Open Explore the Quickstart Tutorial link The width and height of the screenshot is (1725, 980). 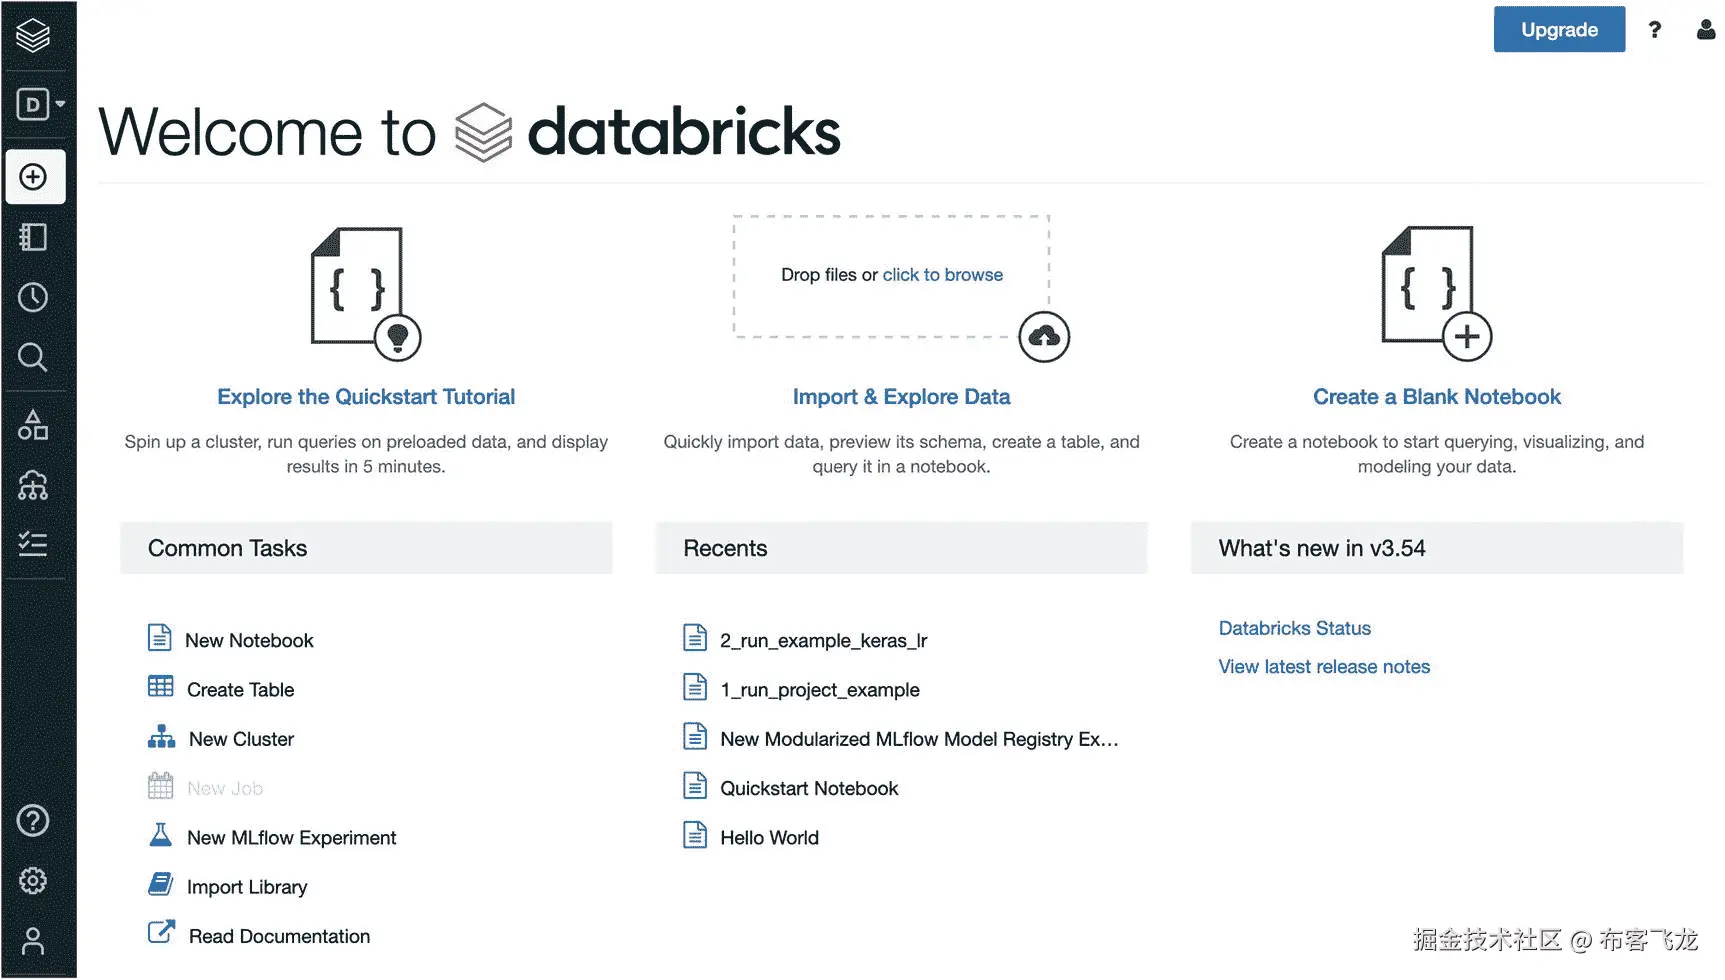366,397
